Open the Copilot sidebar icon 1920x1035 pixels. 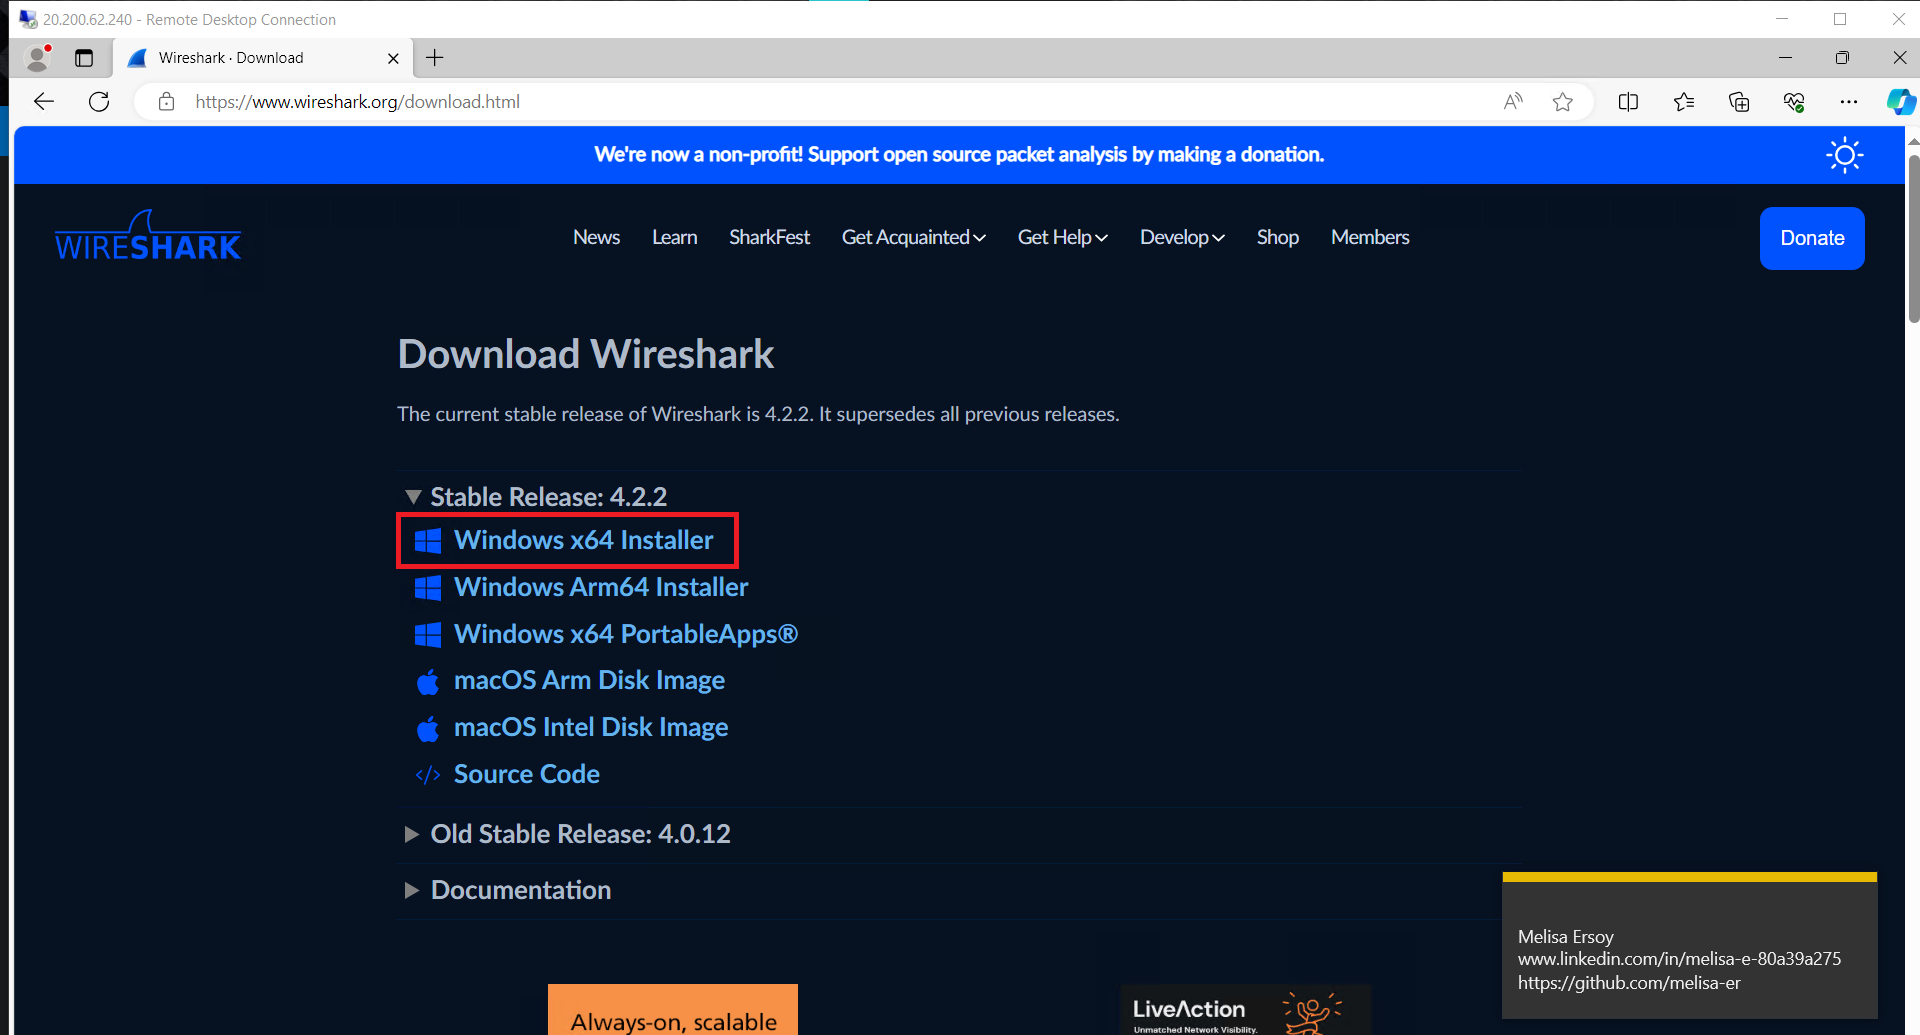[x=1900, y=101]
